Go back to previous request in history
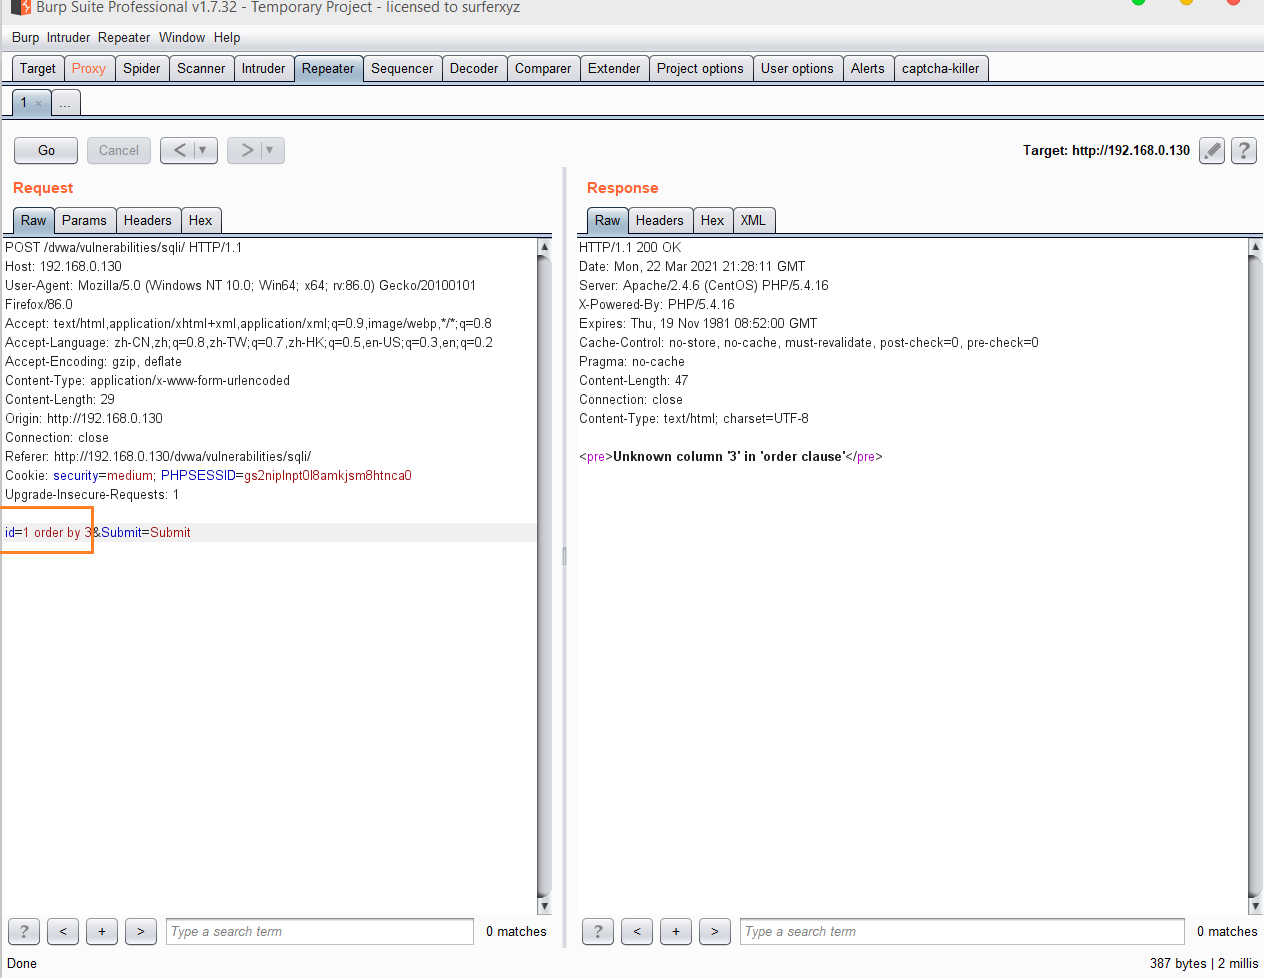The image size is (1264, 978). tap(180, 150)
